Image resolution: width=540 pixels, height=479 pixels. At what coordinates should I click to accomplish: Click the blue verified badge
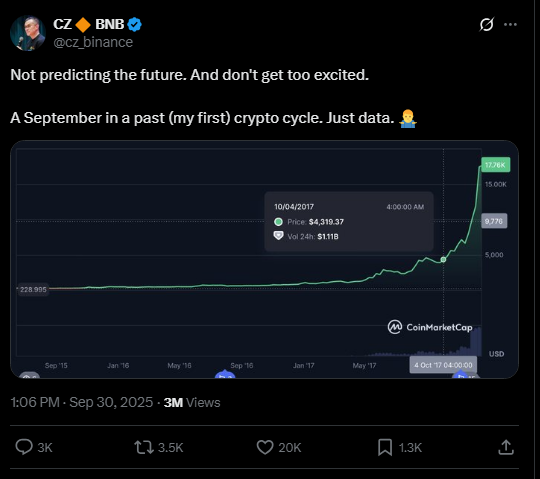tap(134, 24)
